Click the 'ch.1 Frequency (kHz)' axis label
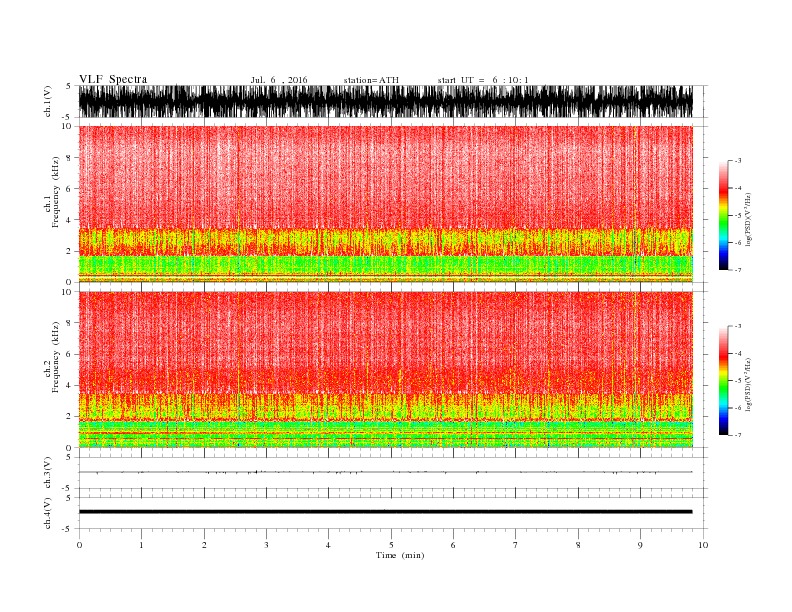This screenshot has height=612, width=792. click(x=52, y=192)
